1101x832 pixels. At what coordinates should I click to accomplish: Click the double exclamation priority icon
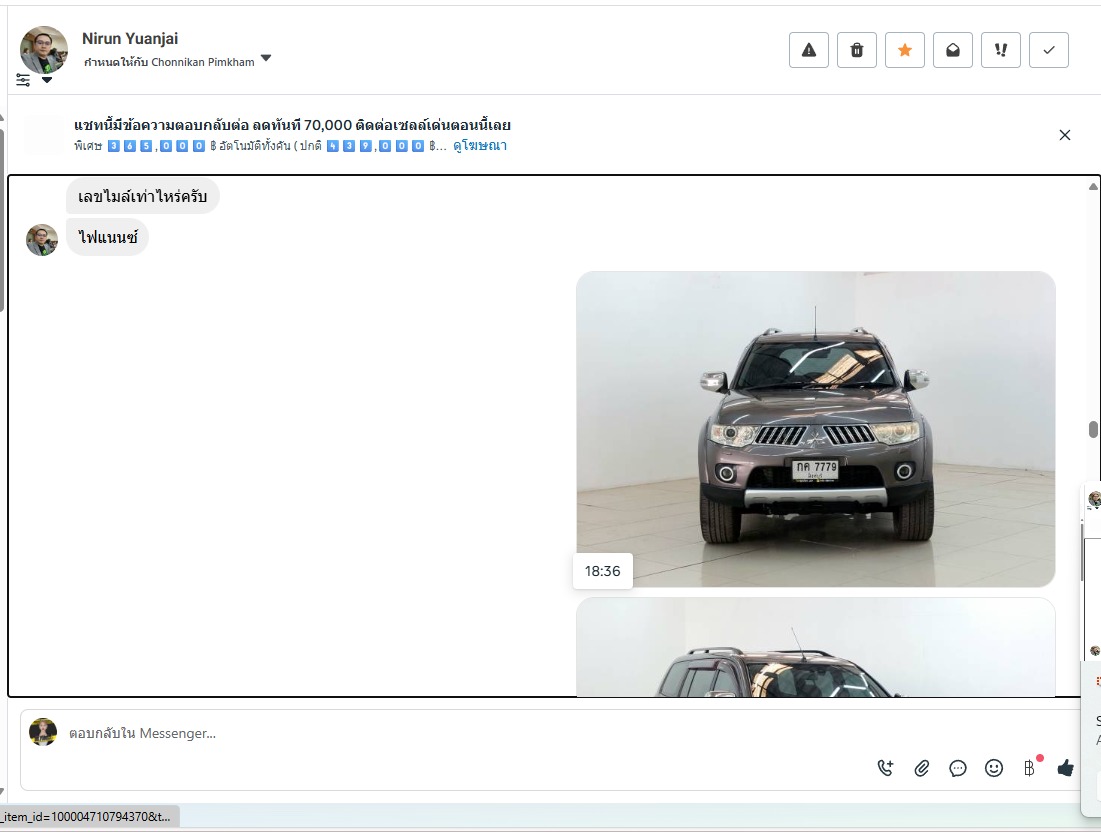click(1000, 50)
